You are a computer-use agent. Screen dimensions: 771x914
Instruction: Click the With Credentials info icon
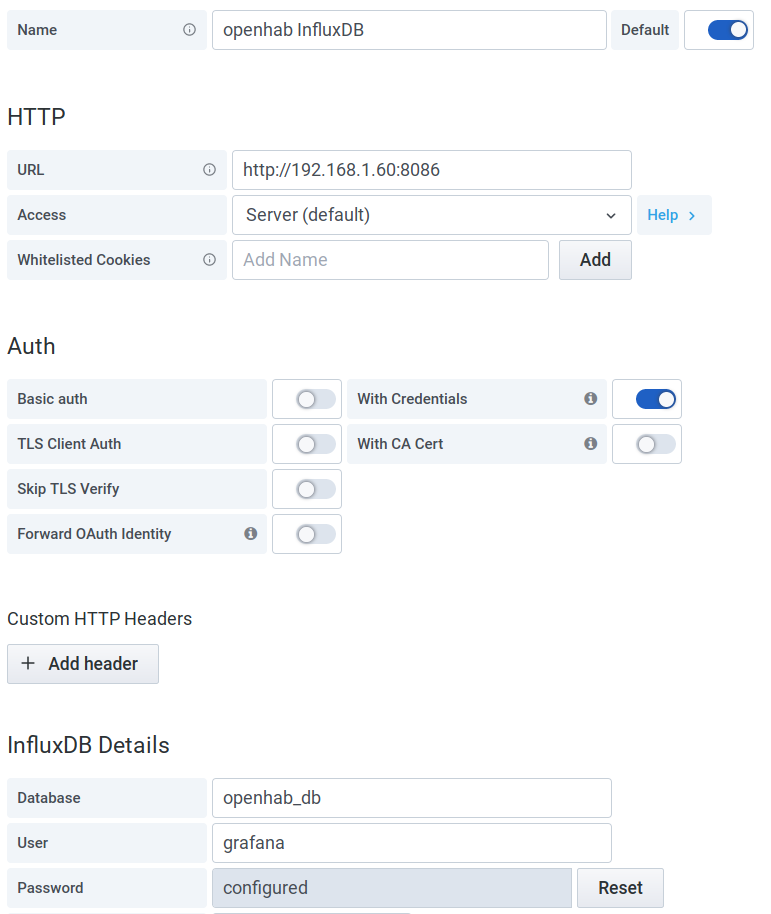pyautogui.click(x=590, y=399)
